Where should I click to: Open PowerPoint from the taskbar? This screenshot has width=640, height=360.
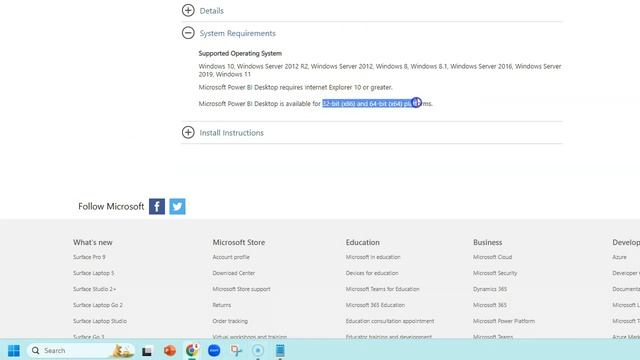(x=169, y=350)
